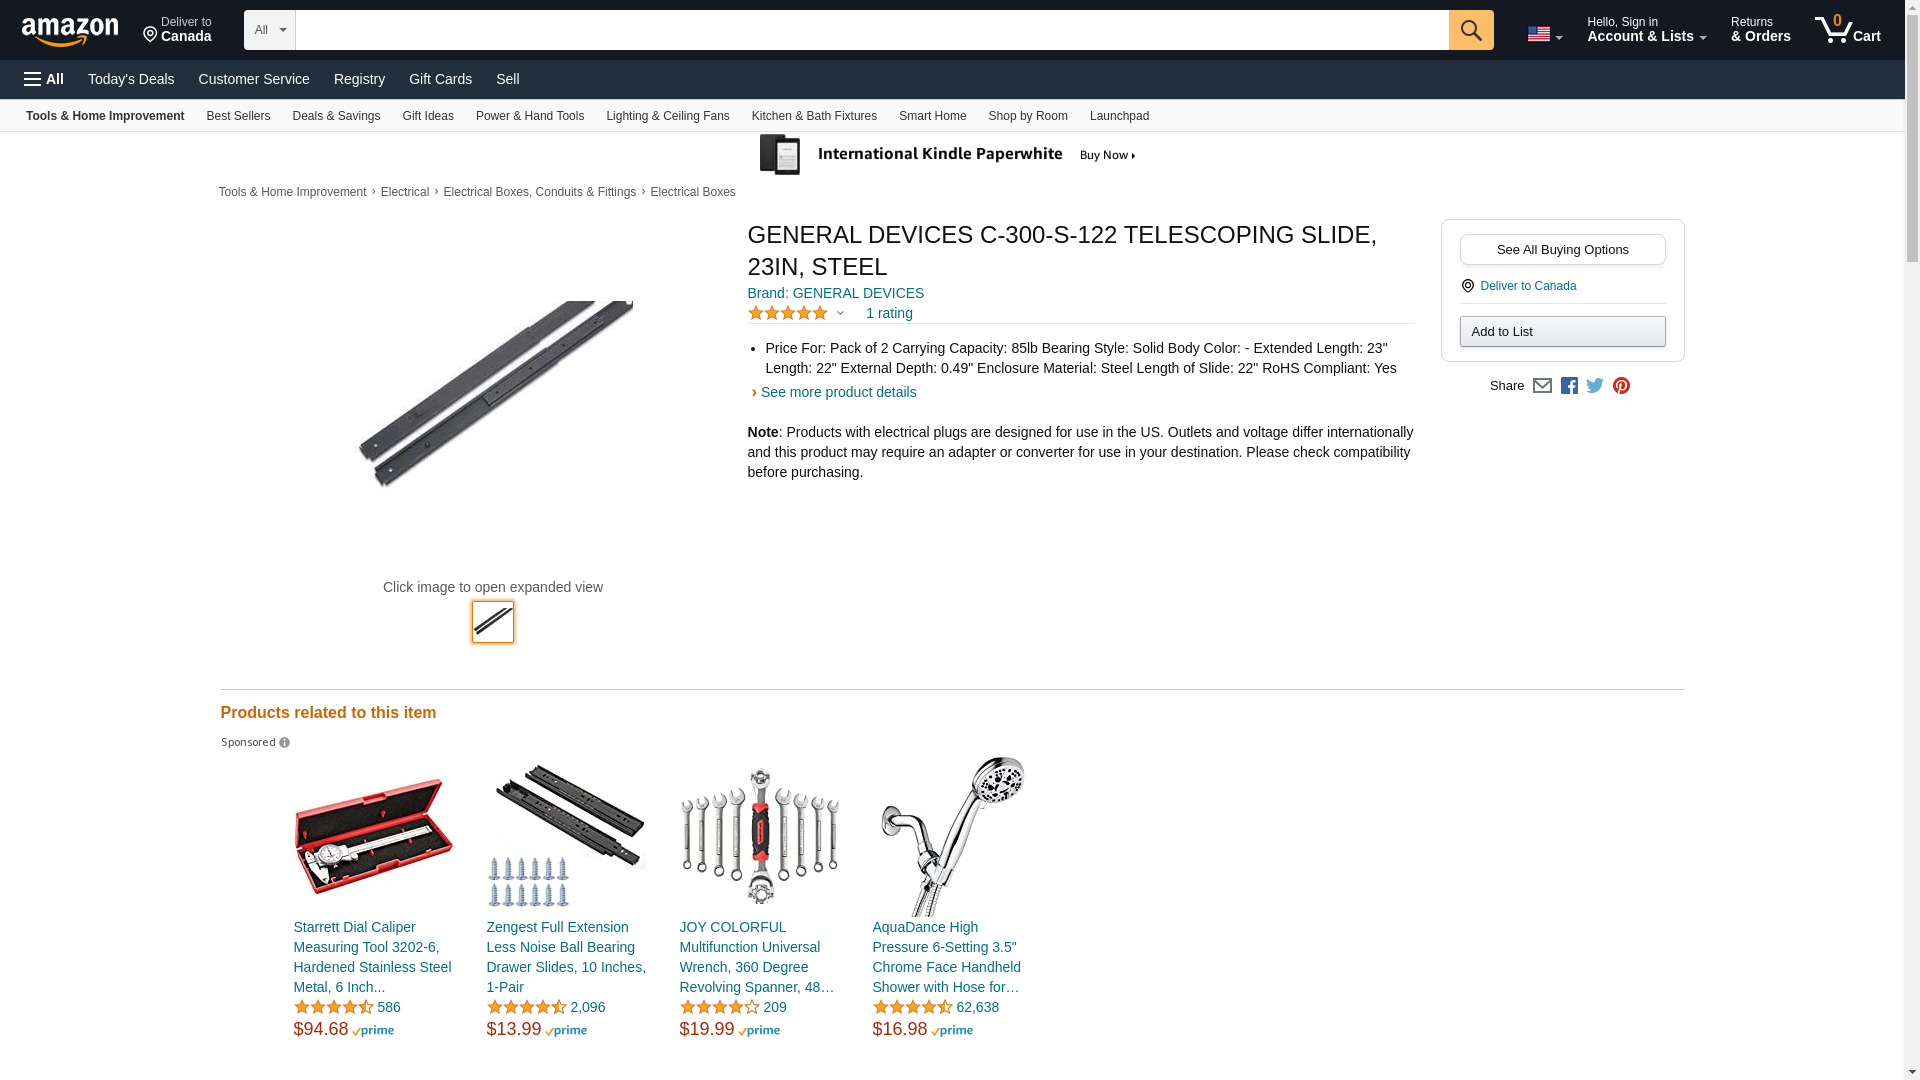Expand the language flag selector

[1544, 34]
